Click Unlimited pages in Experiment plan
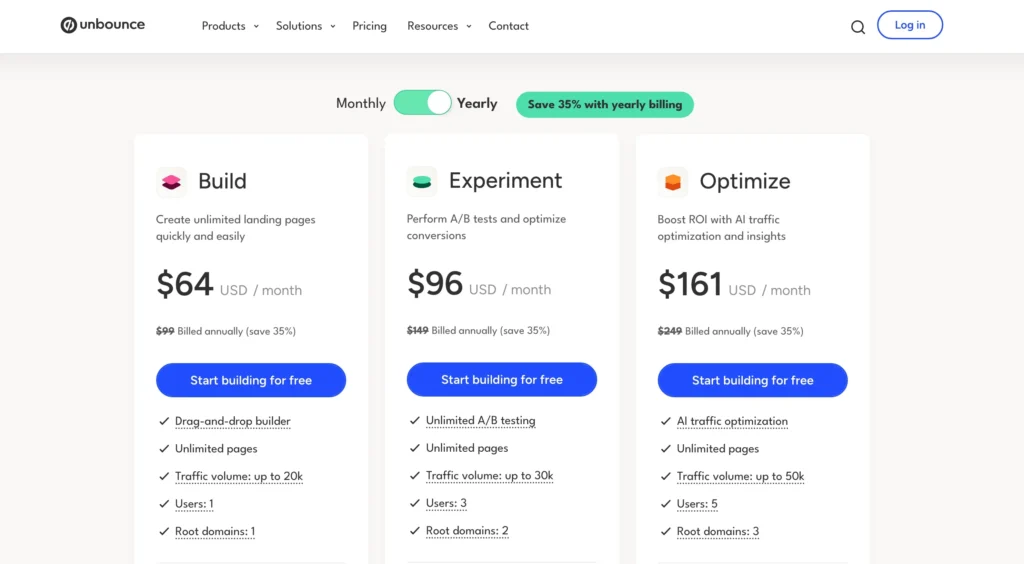This screenshot has height=564, width=1024. click(467, 448)
